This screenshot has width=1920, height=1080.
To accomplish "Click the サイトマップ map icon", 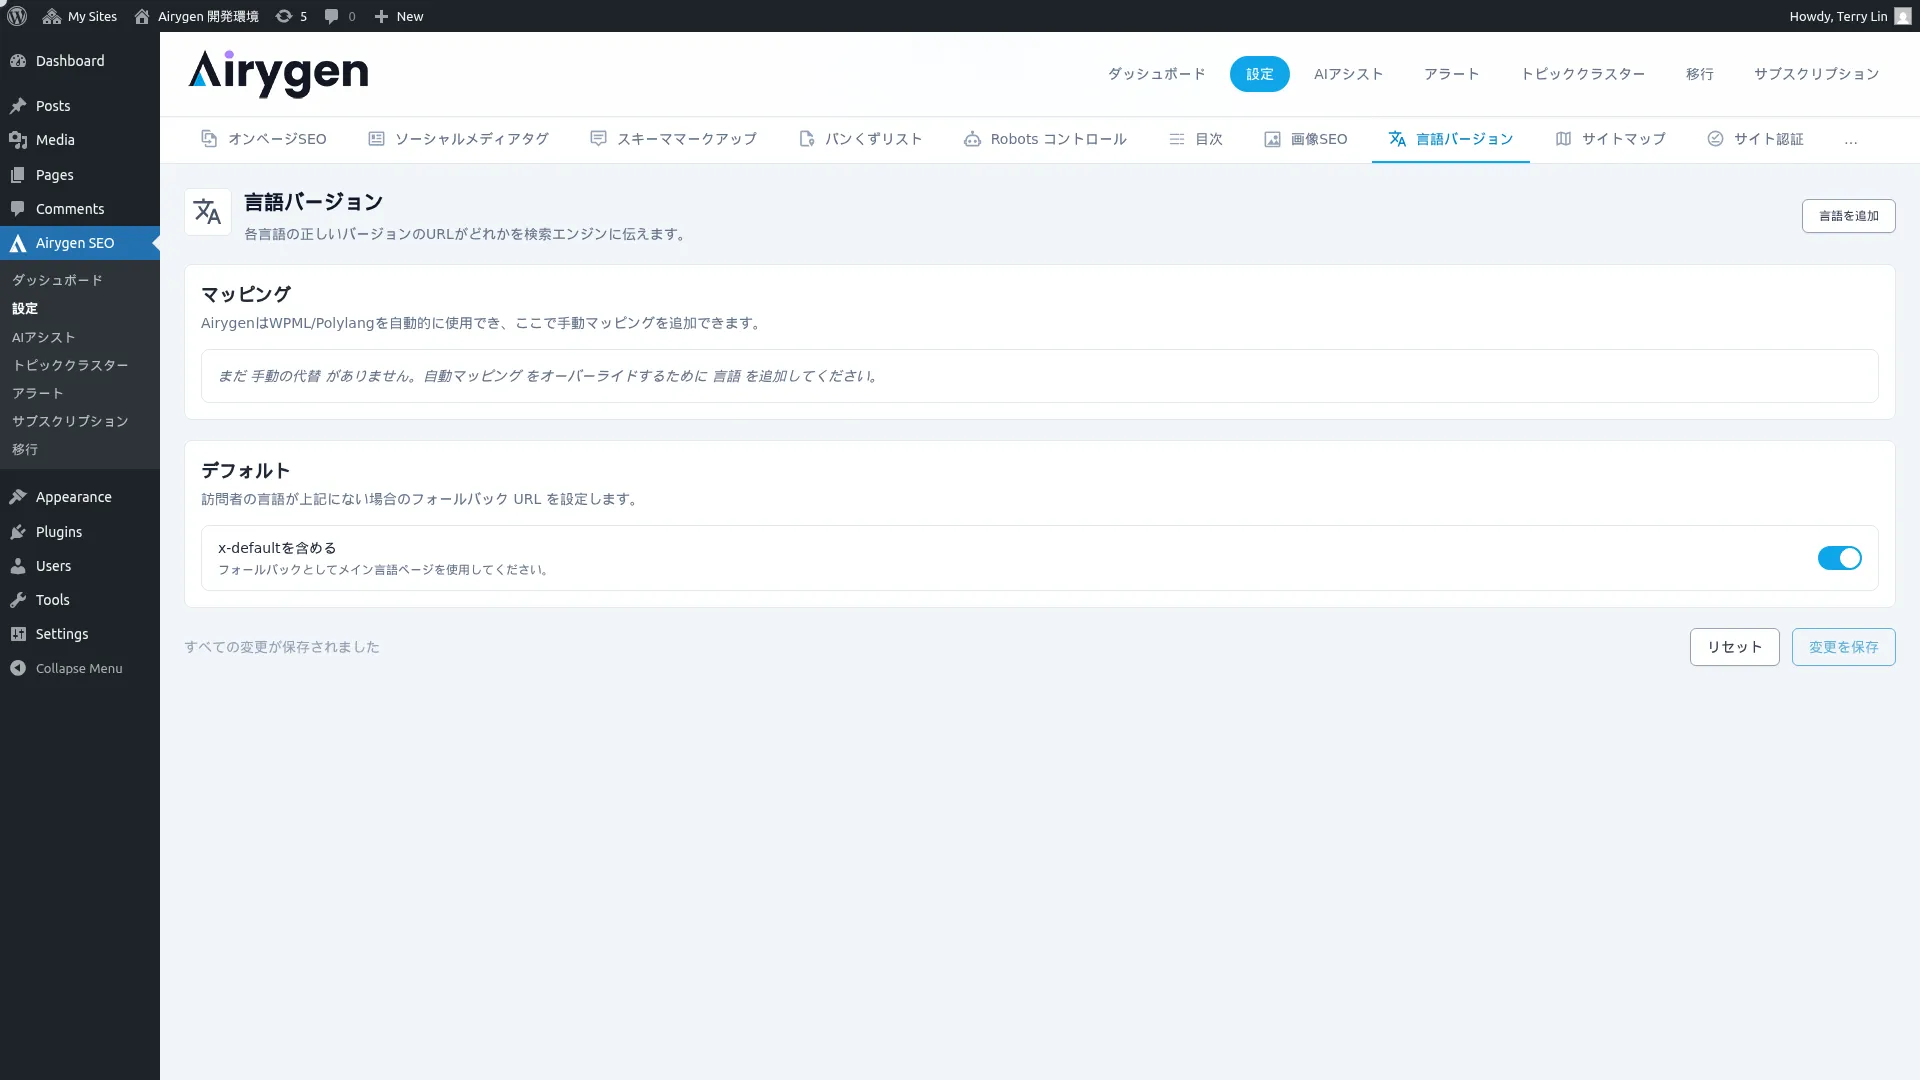I will pyautogui.click(x=1563, y=139).
